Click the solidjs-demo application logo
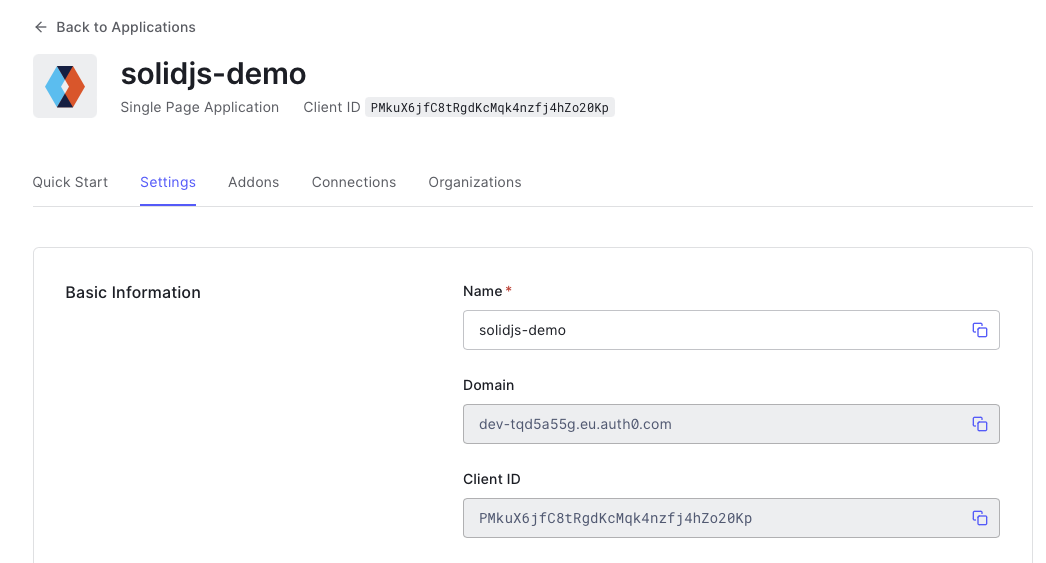This screenshot has width=1046, height=563. pyautogui.click(x=65, y=86)
